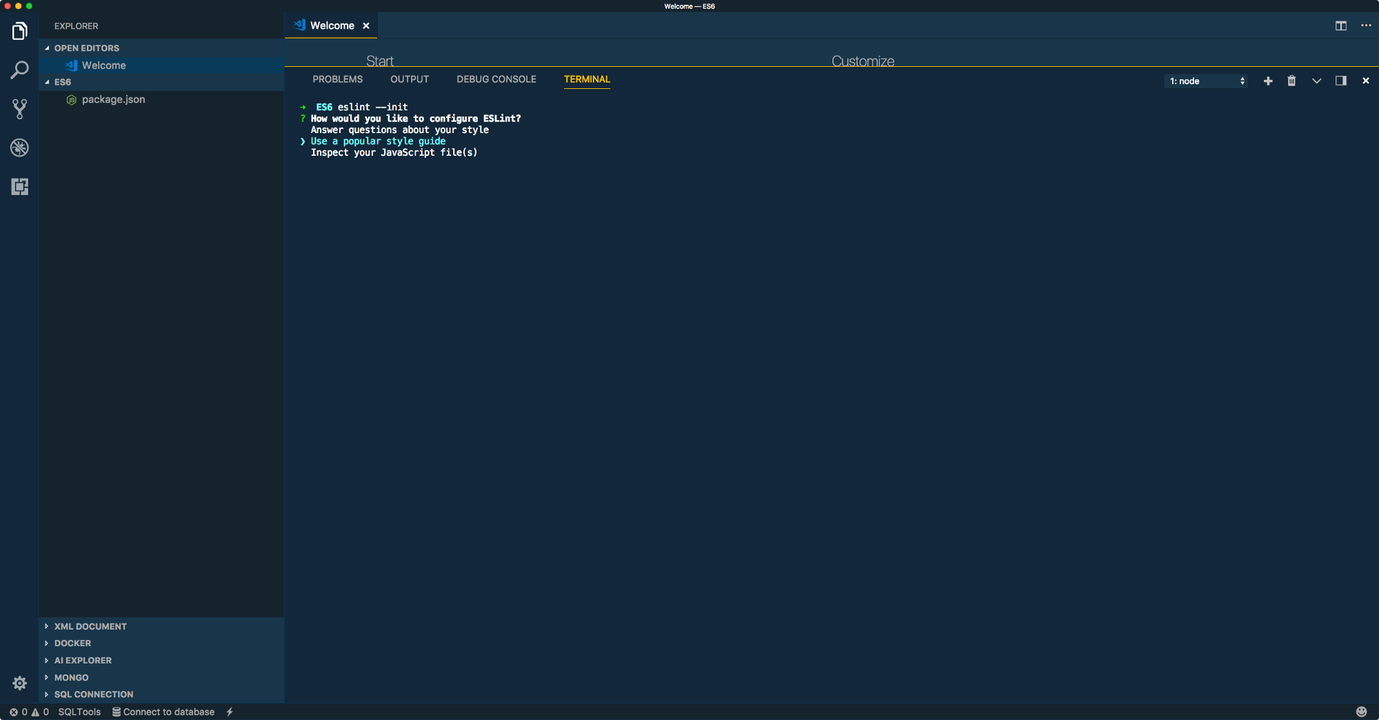This screenshot has width=1379, height=720.
Task: Open the Source Control view
Action: (19, 108)
